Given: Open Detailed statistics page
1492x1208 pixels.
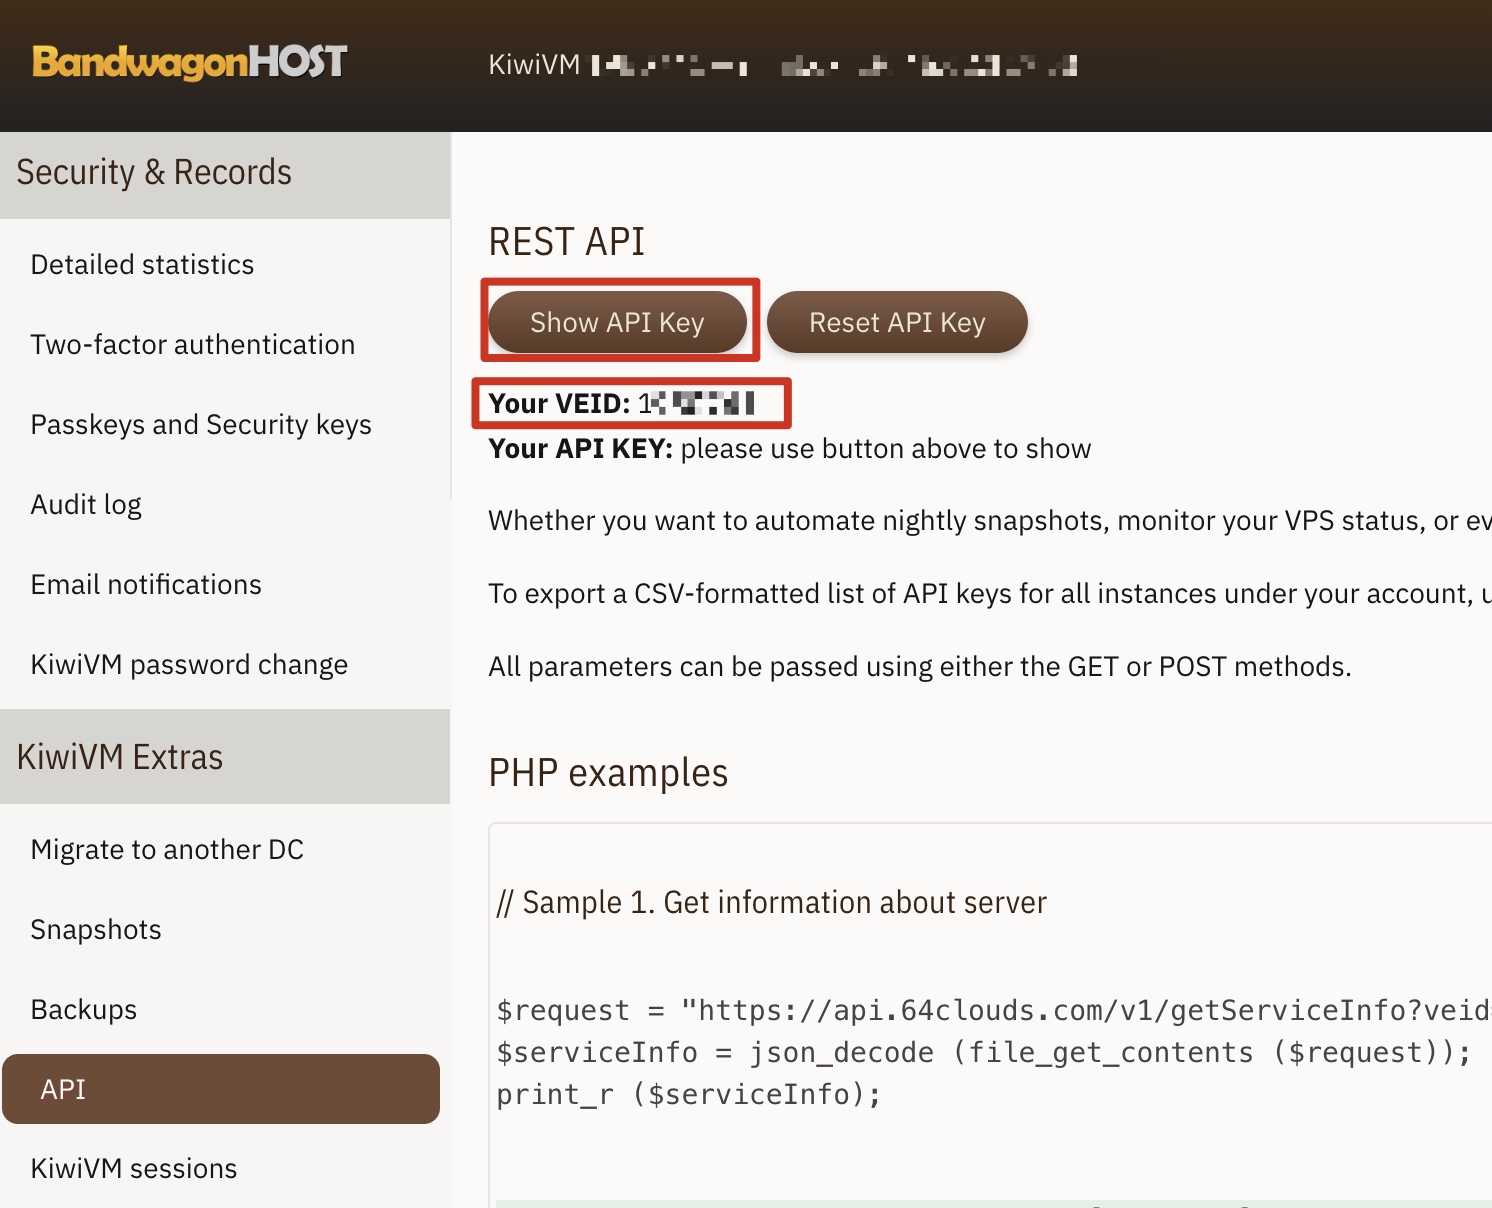Looking at the screenshot, I should coord(142,264).
